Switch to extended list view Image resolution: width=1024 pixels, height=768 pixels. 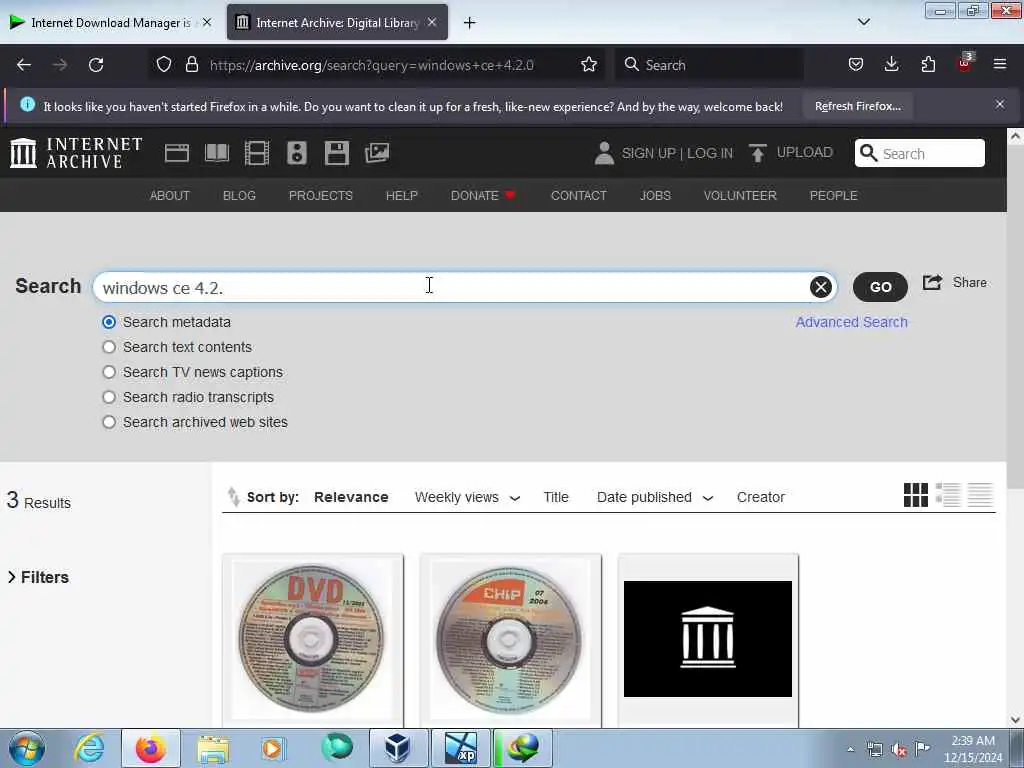[948, 495]
